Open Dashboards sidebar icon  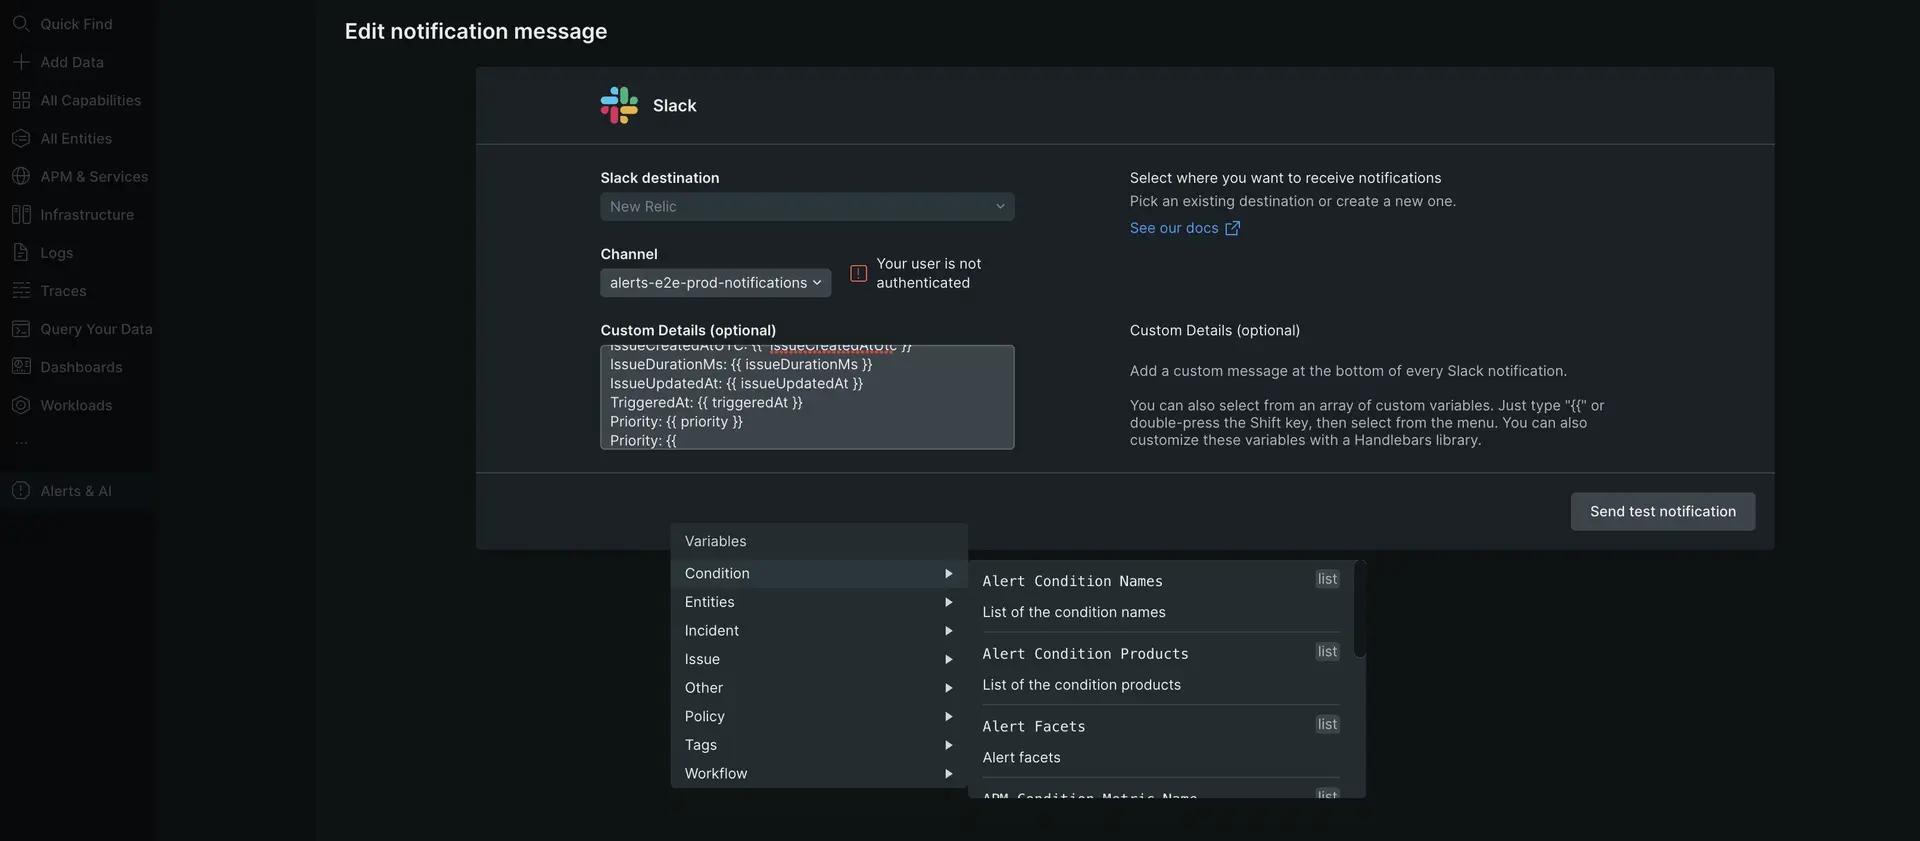(21, 367)
